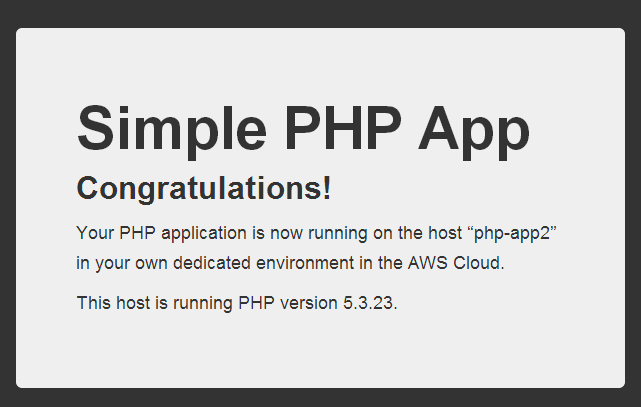
Task: Click the exclamation mark after Congratulations
Action: 327,188
